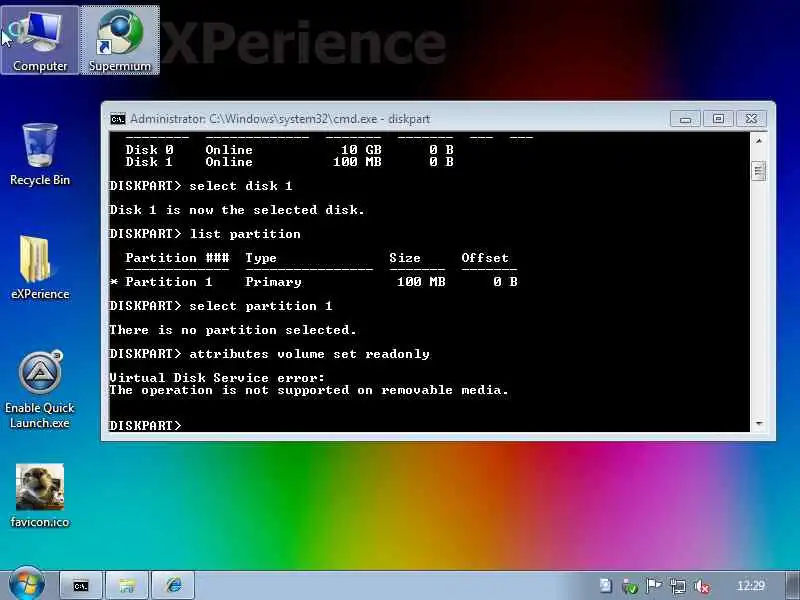Screen dimensions: 800x600
Task: Launch Internet Explorer from the taskbar
Action: coord(173,585)
